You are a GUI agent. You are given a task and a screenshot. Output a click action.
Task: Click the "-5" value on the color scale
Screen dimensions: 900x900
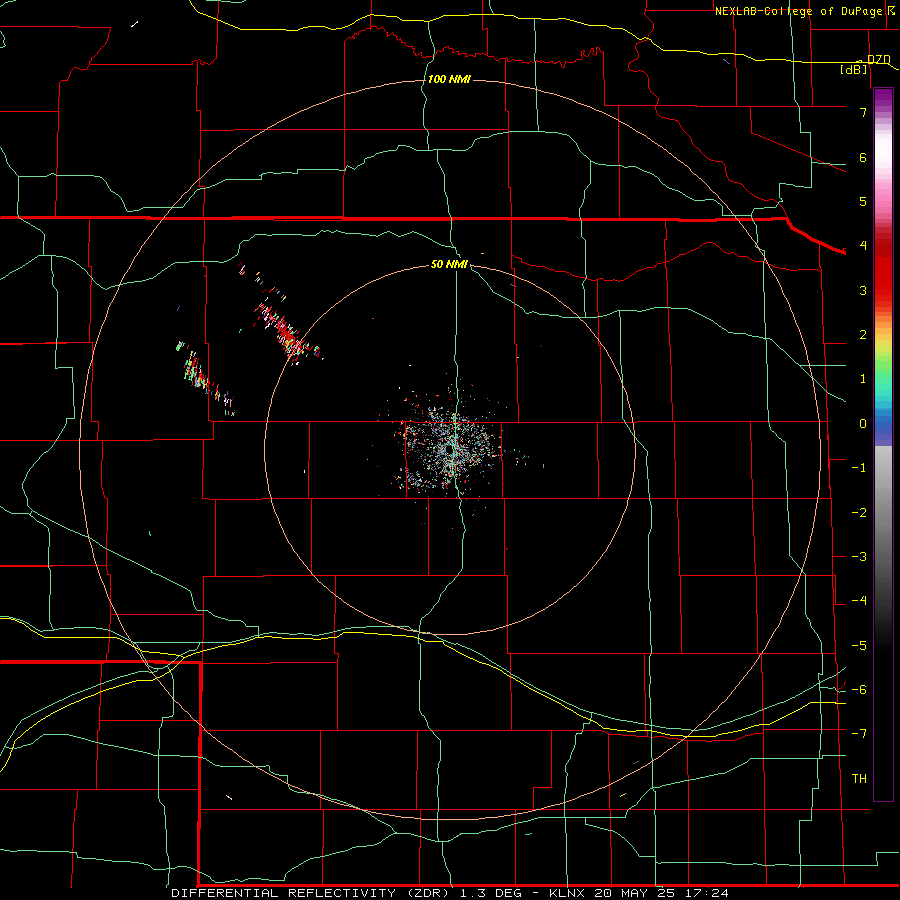pyautogui.click(x=859, y=646)
